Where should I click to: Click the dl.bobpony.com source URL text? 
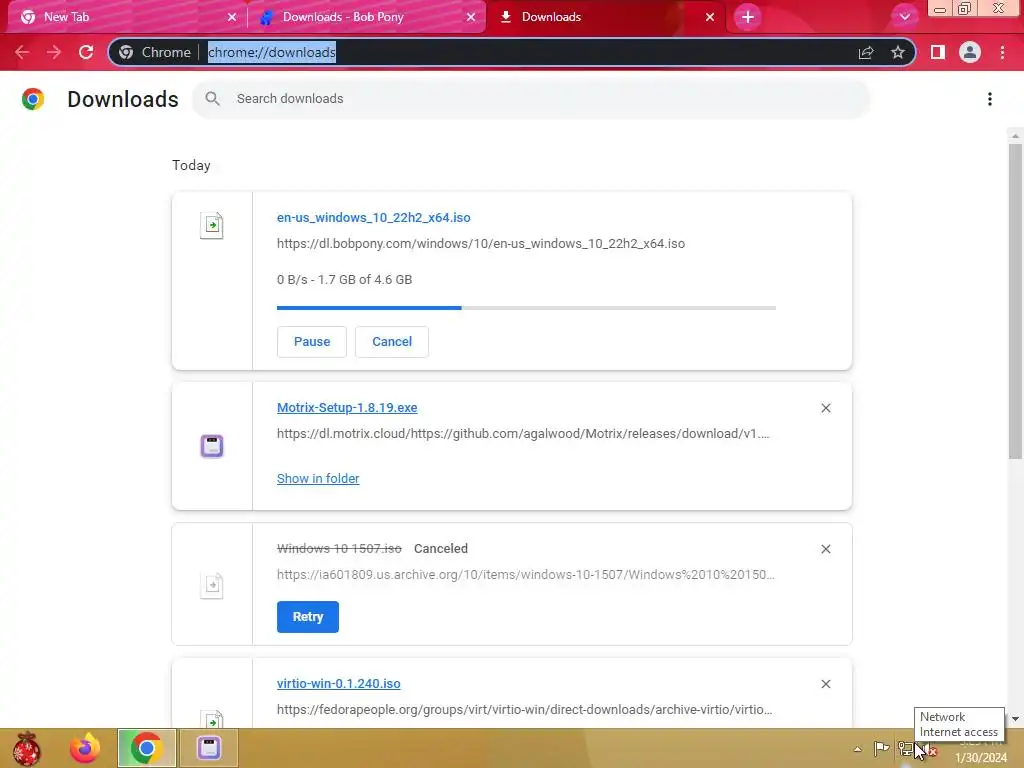pos(481,244)
